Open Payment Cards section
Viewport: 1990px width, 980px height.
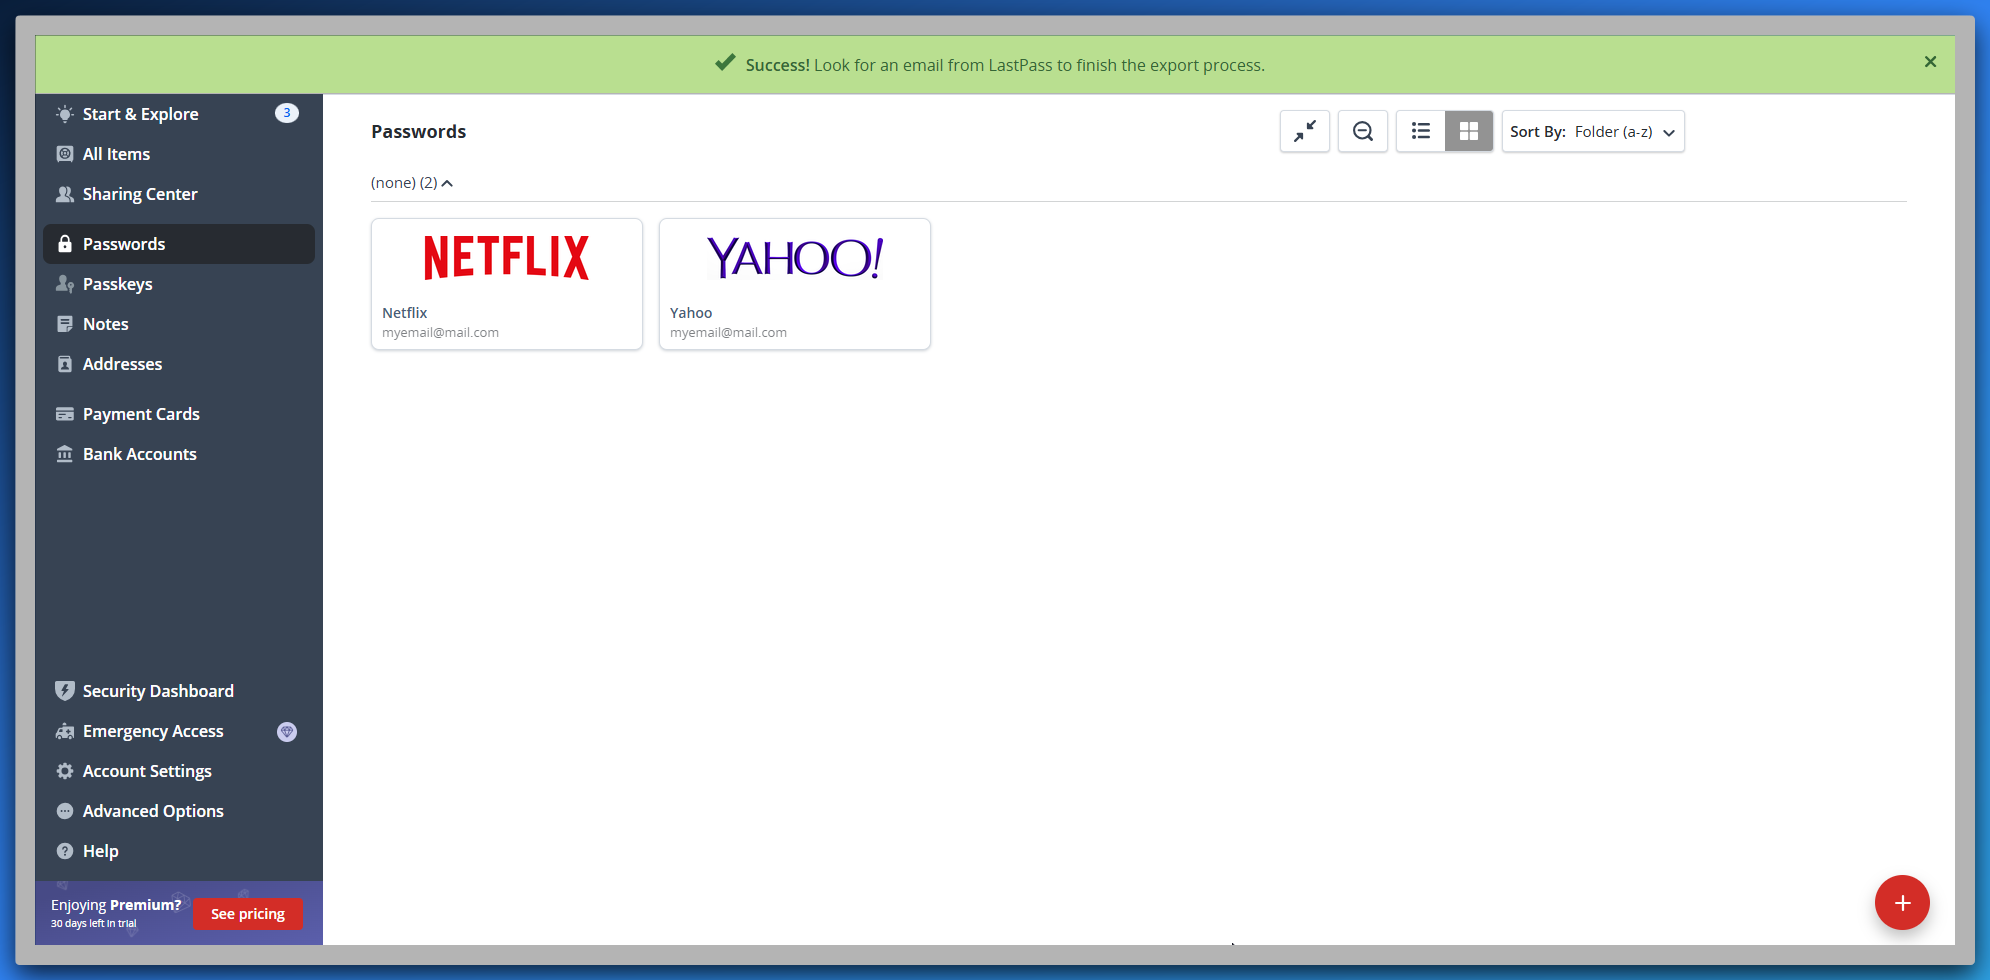click(x=141, y=414)
